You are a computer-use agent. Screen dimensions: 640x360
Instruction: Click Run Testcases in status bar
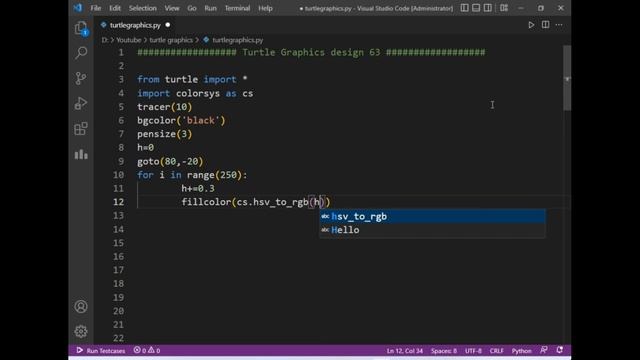pos(101,351)
